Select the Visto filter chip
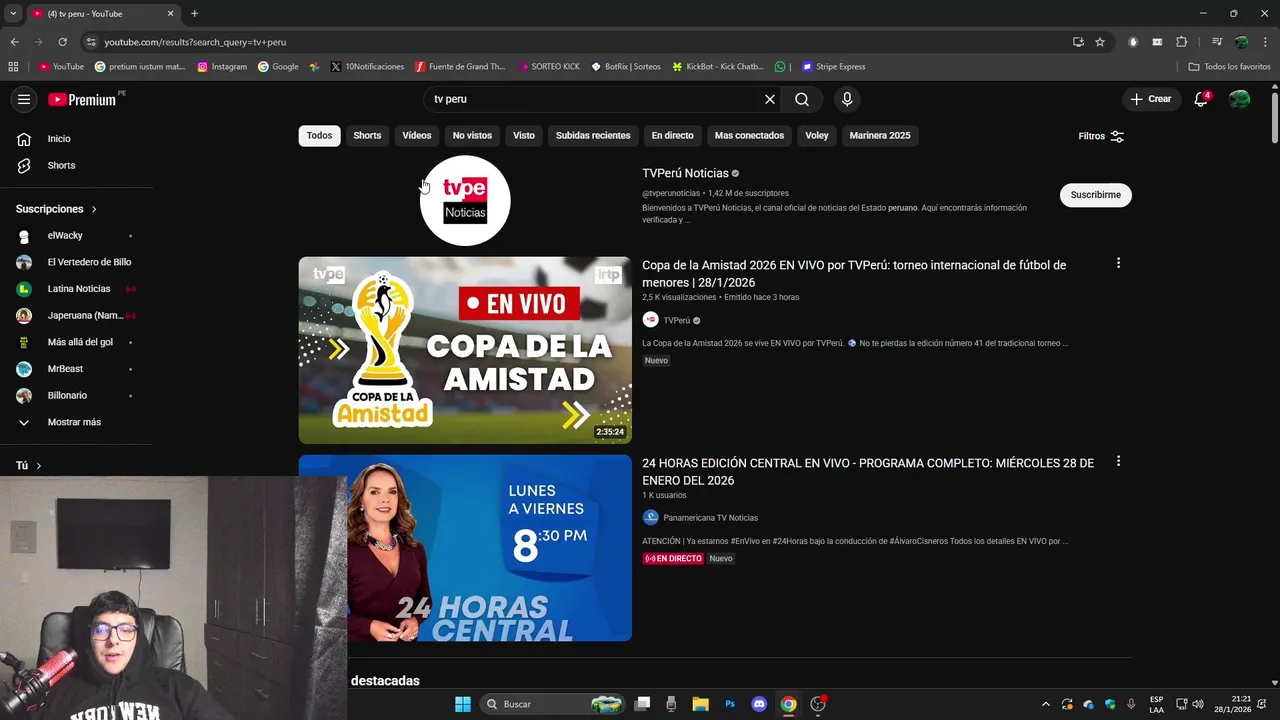 [x=524, y=136]
